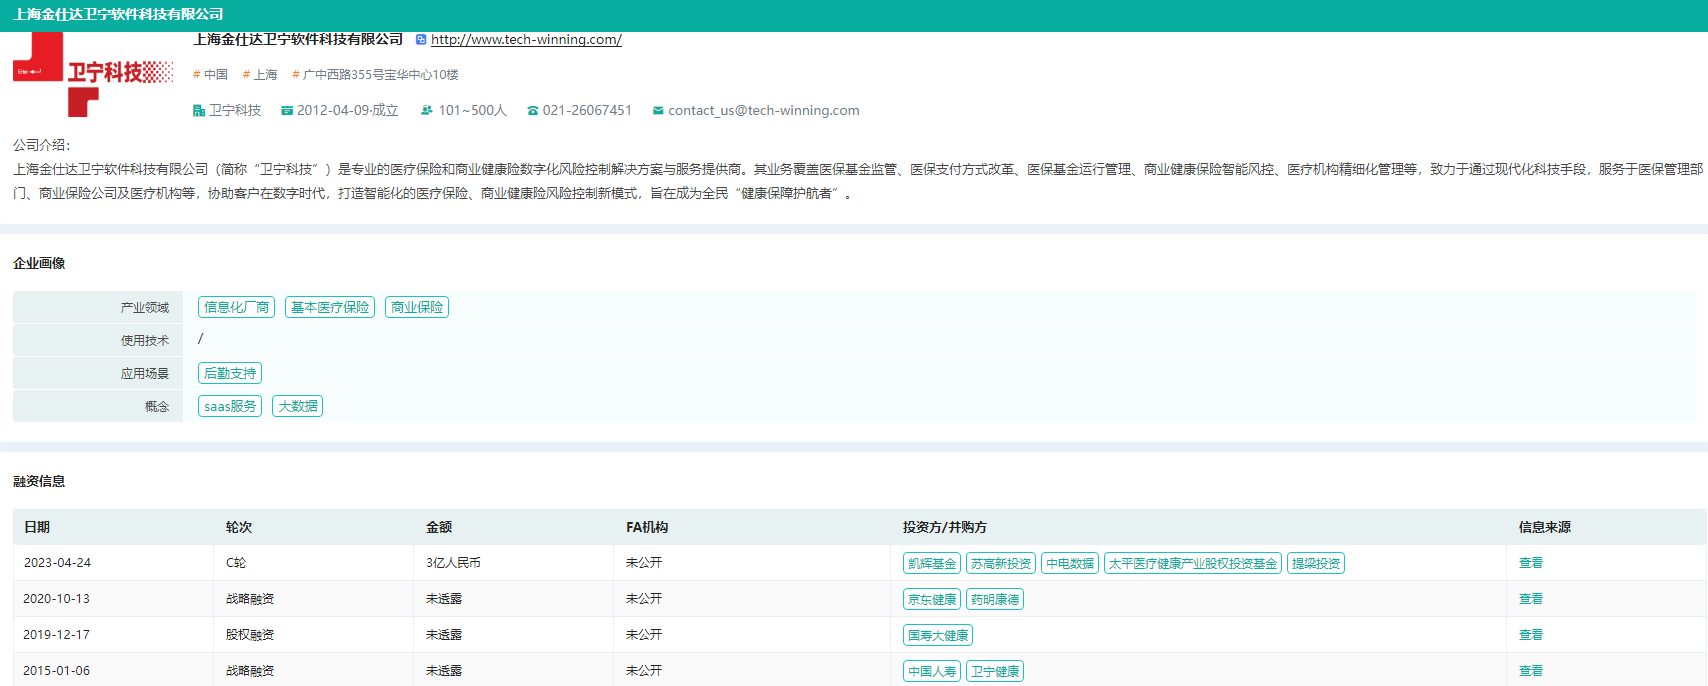Click the calendar icon beside founding date
1708x686 pixels.
pyautogui.click(x=287, y=111)
